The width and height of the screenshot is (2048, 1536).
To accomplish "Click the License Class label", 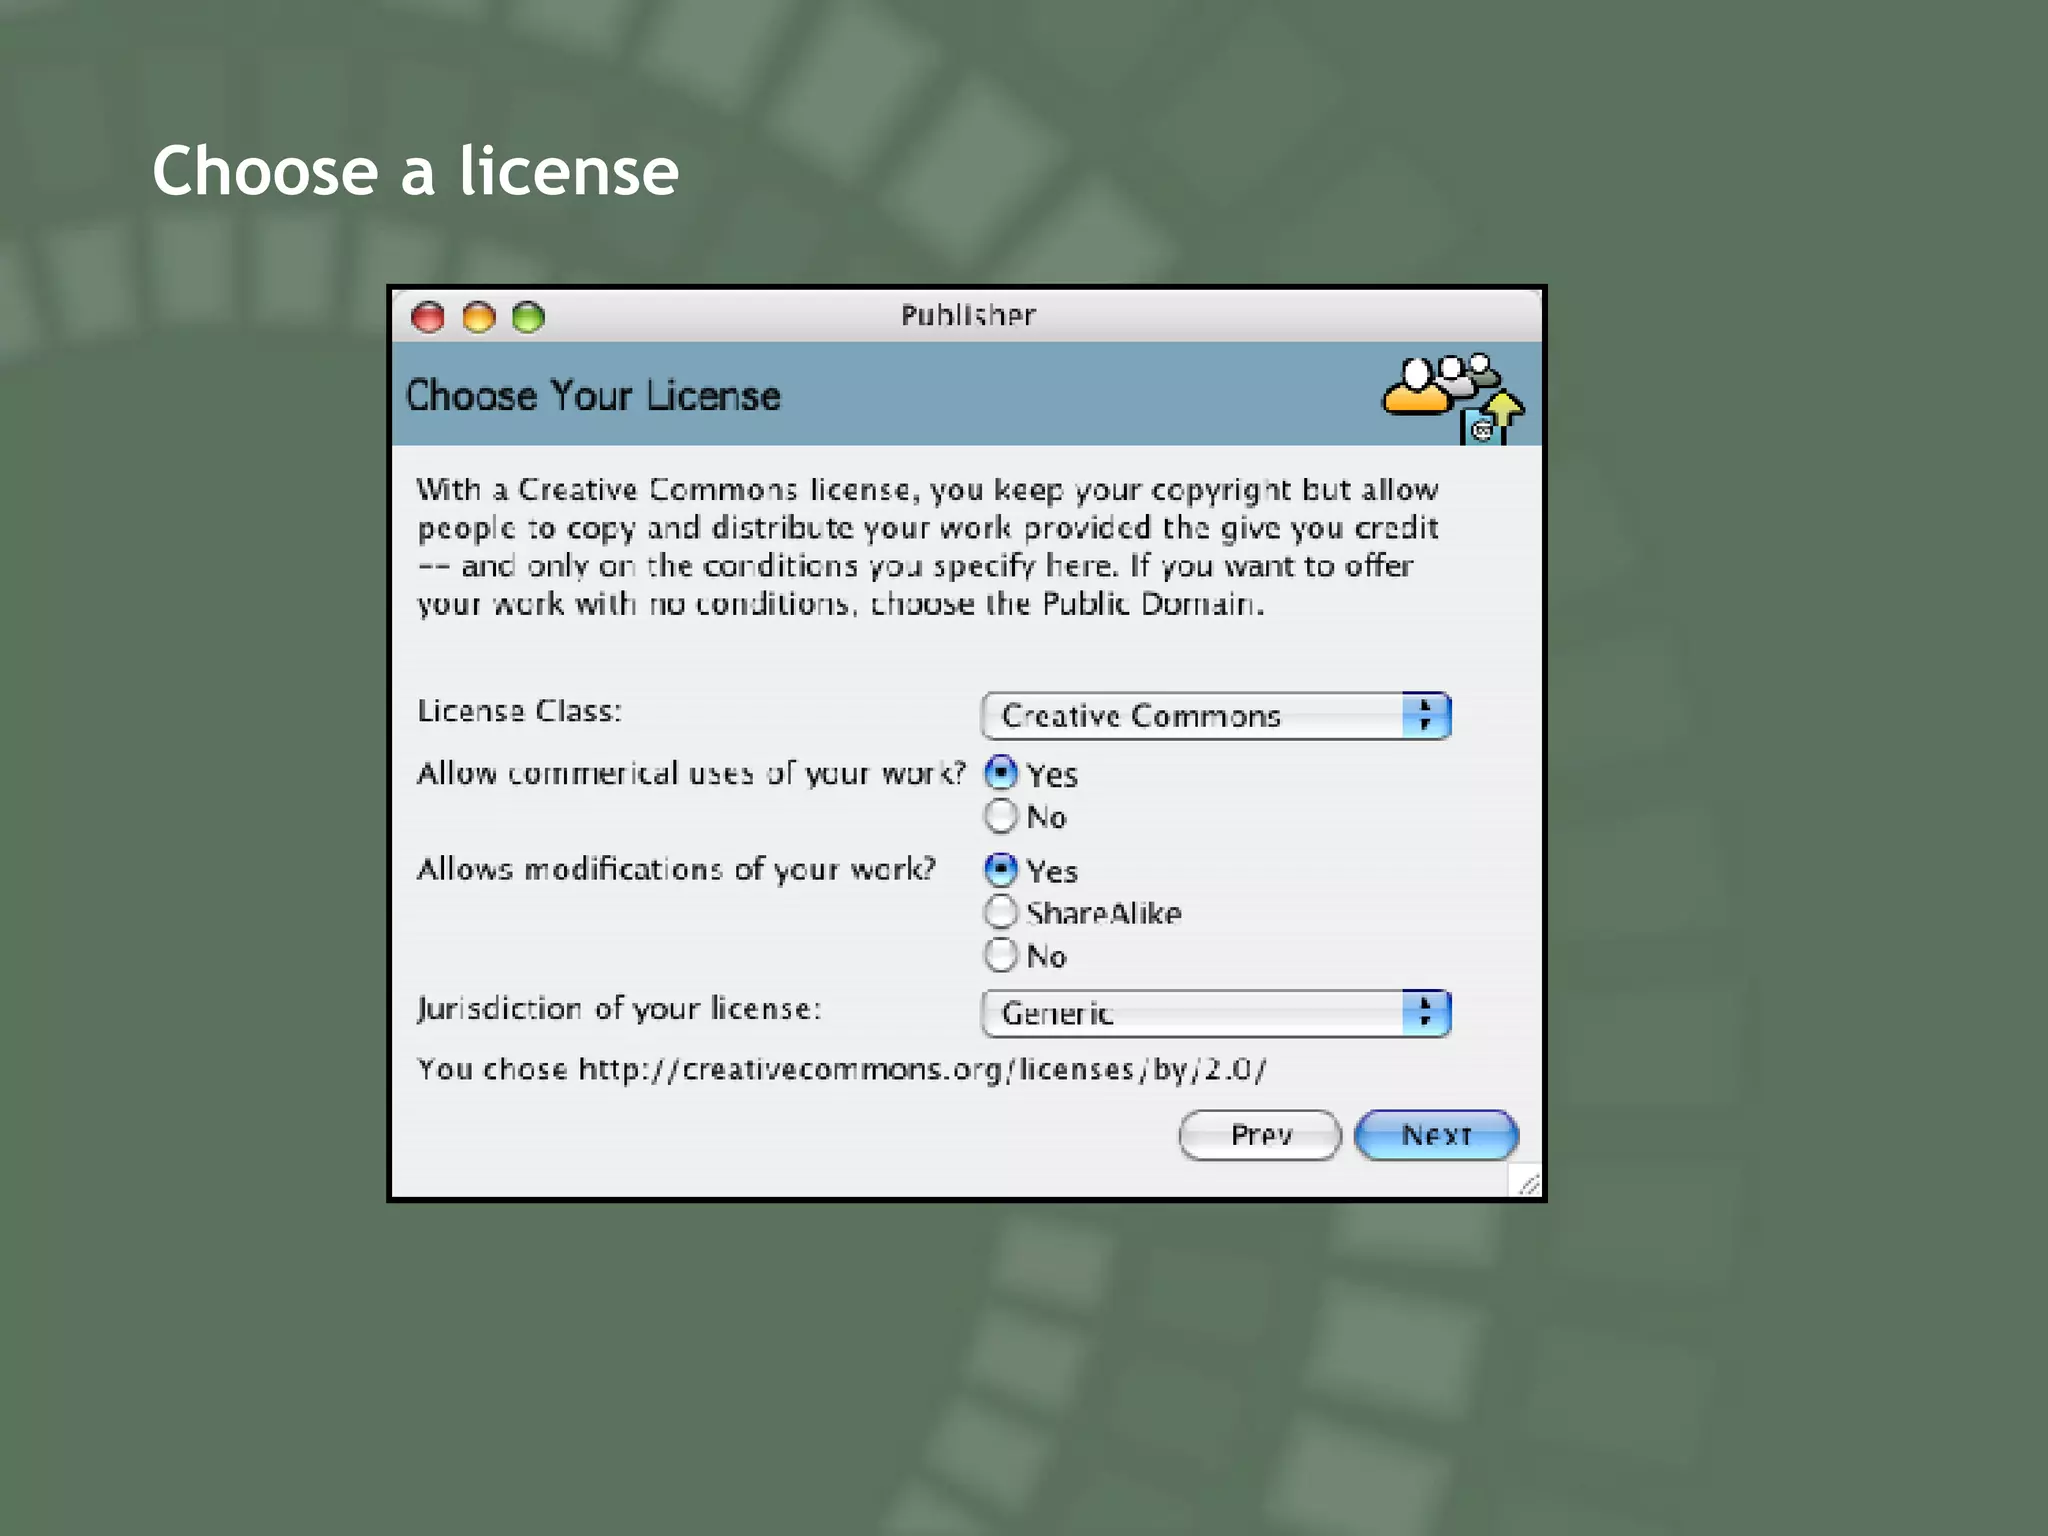I will [519, 711].
